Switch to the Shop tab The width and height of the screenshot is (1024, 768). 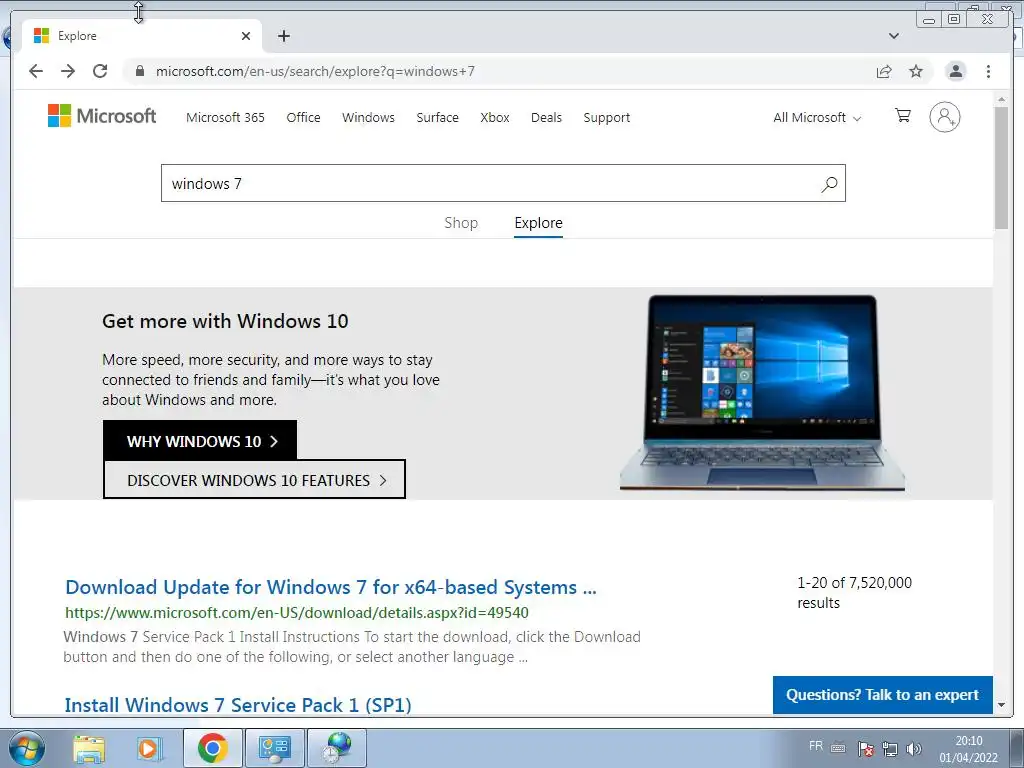point(461,223)
